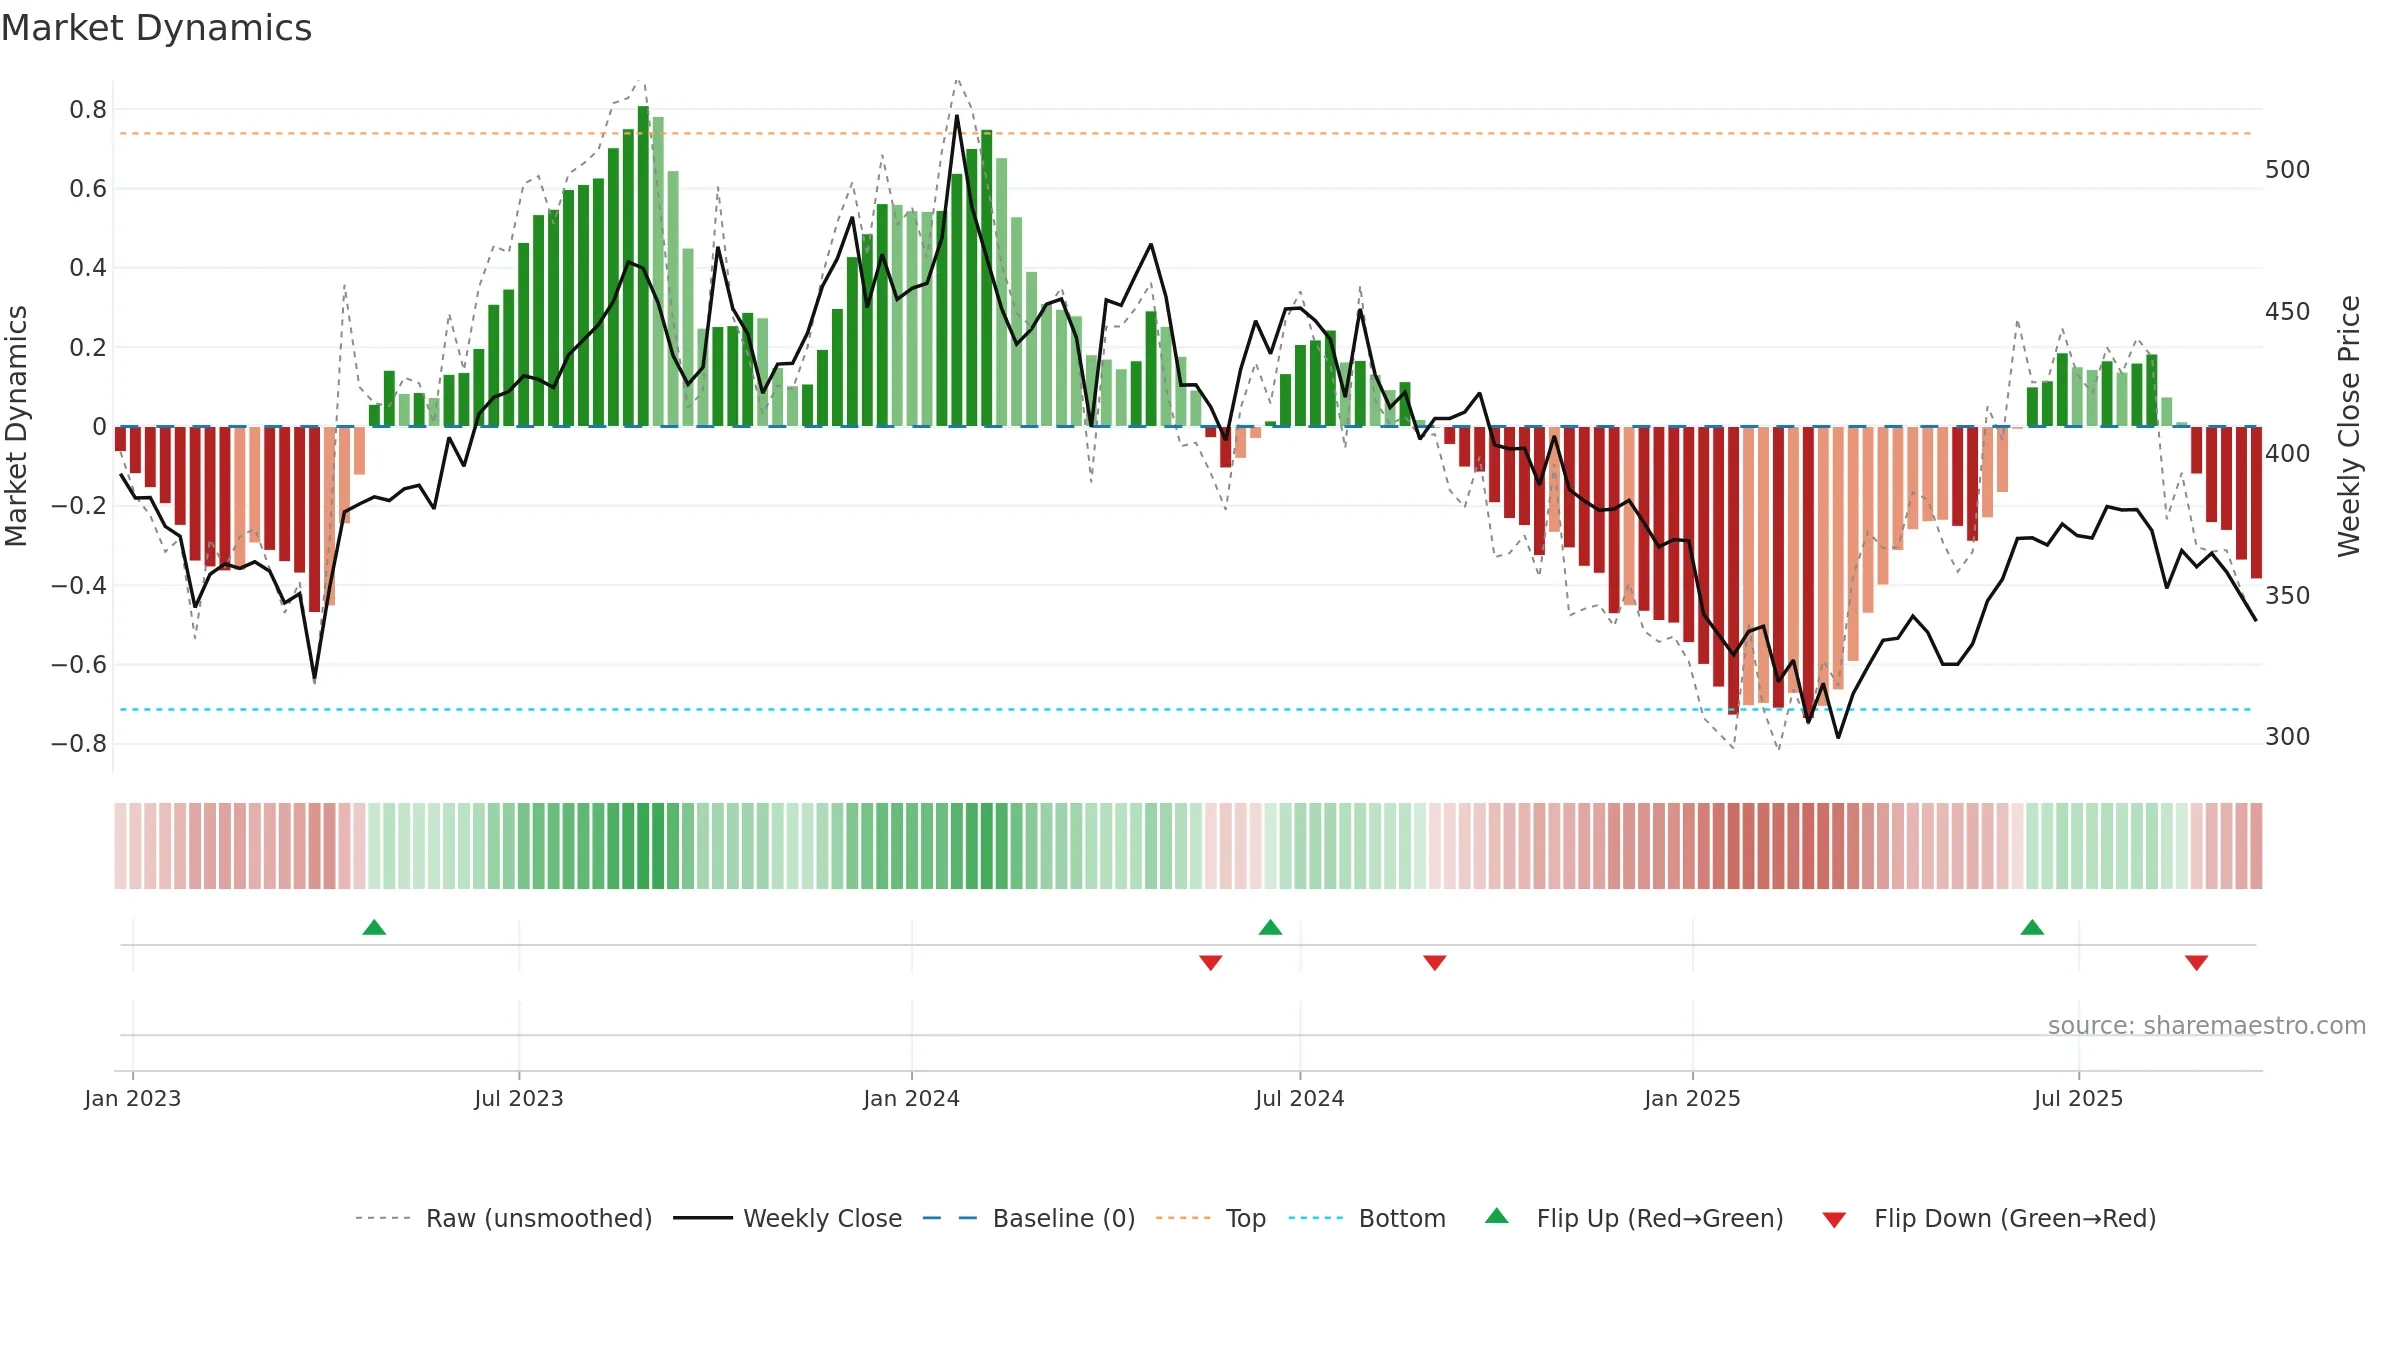This screenshot has height=1350, width=2400.
Task: Toggle the Weekly Close legend entry
Action: point(788,1218)
